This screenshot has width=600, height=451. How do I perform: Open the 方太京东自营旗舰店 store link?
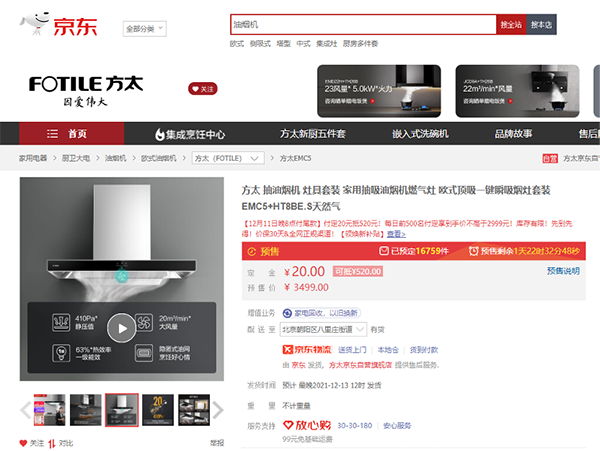pyautogui.click(x=360, y=365)
